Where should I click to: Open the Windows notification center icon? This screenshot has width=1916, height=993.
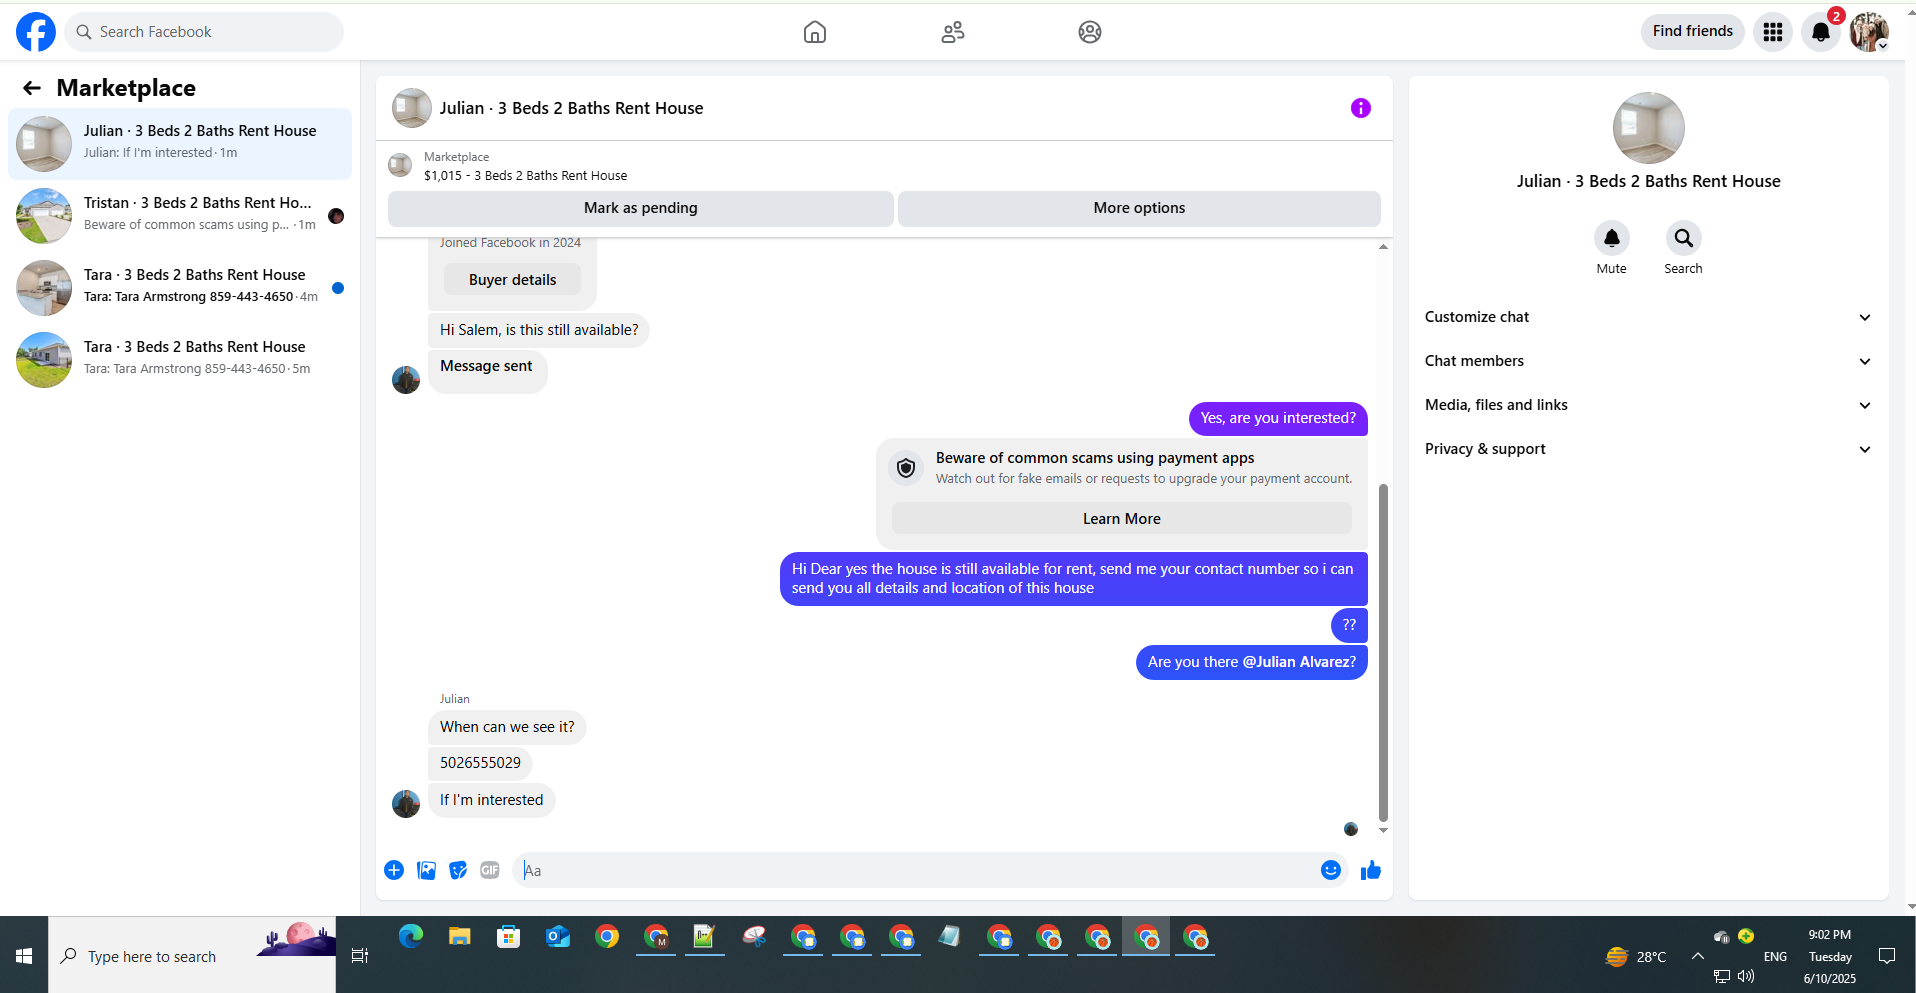pos(1887,956)
